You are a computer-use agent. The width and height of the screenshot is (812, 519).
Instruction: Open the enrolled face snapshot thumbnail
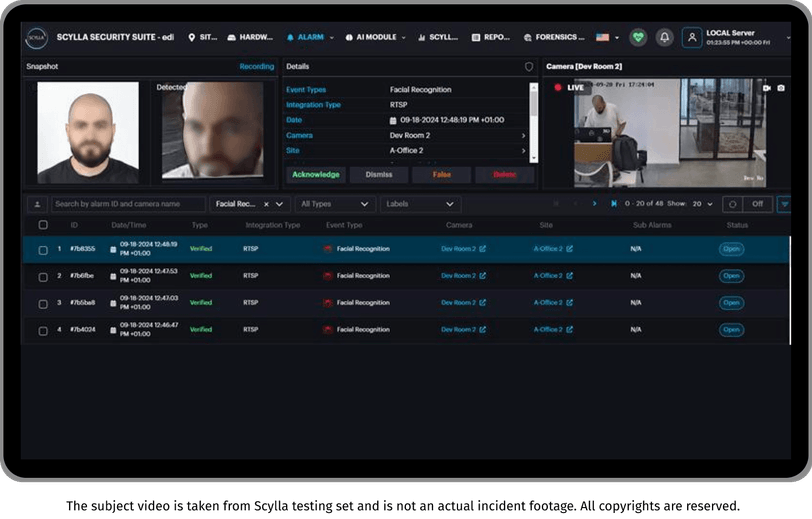tap(88, 133)
